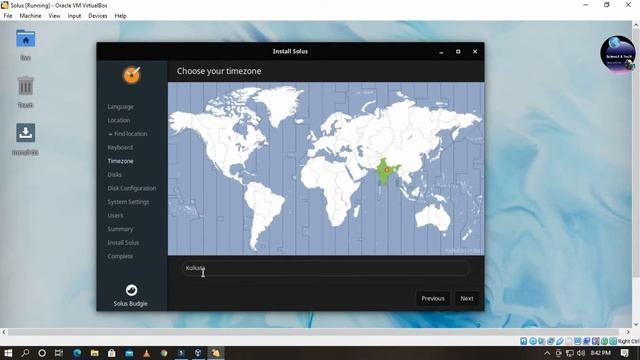Maximize the Install Solus window
Screen dimensions: 640x360
pyautogui.click(x=458, y=52)
